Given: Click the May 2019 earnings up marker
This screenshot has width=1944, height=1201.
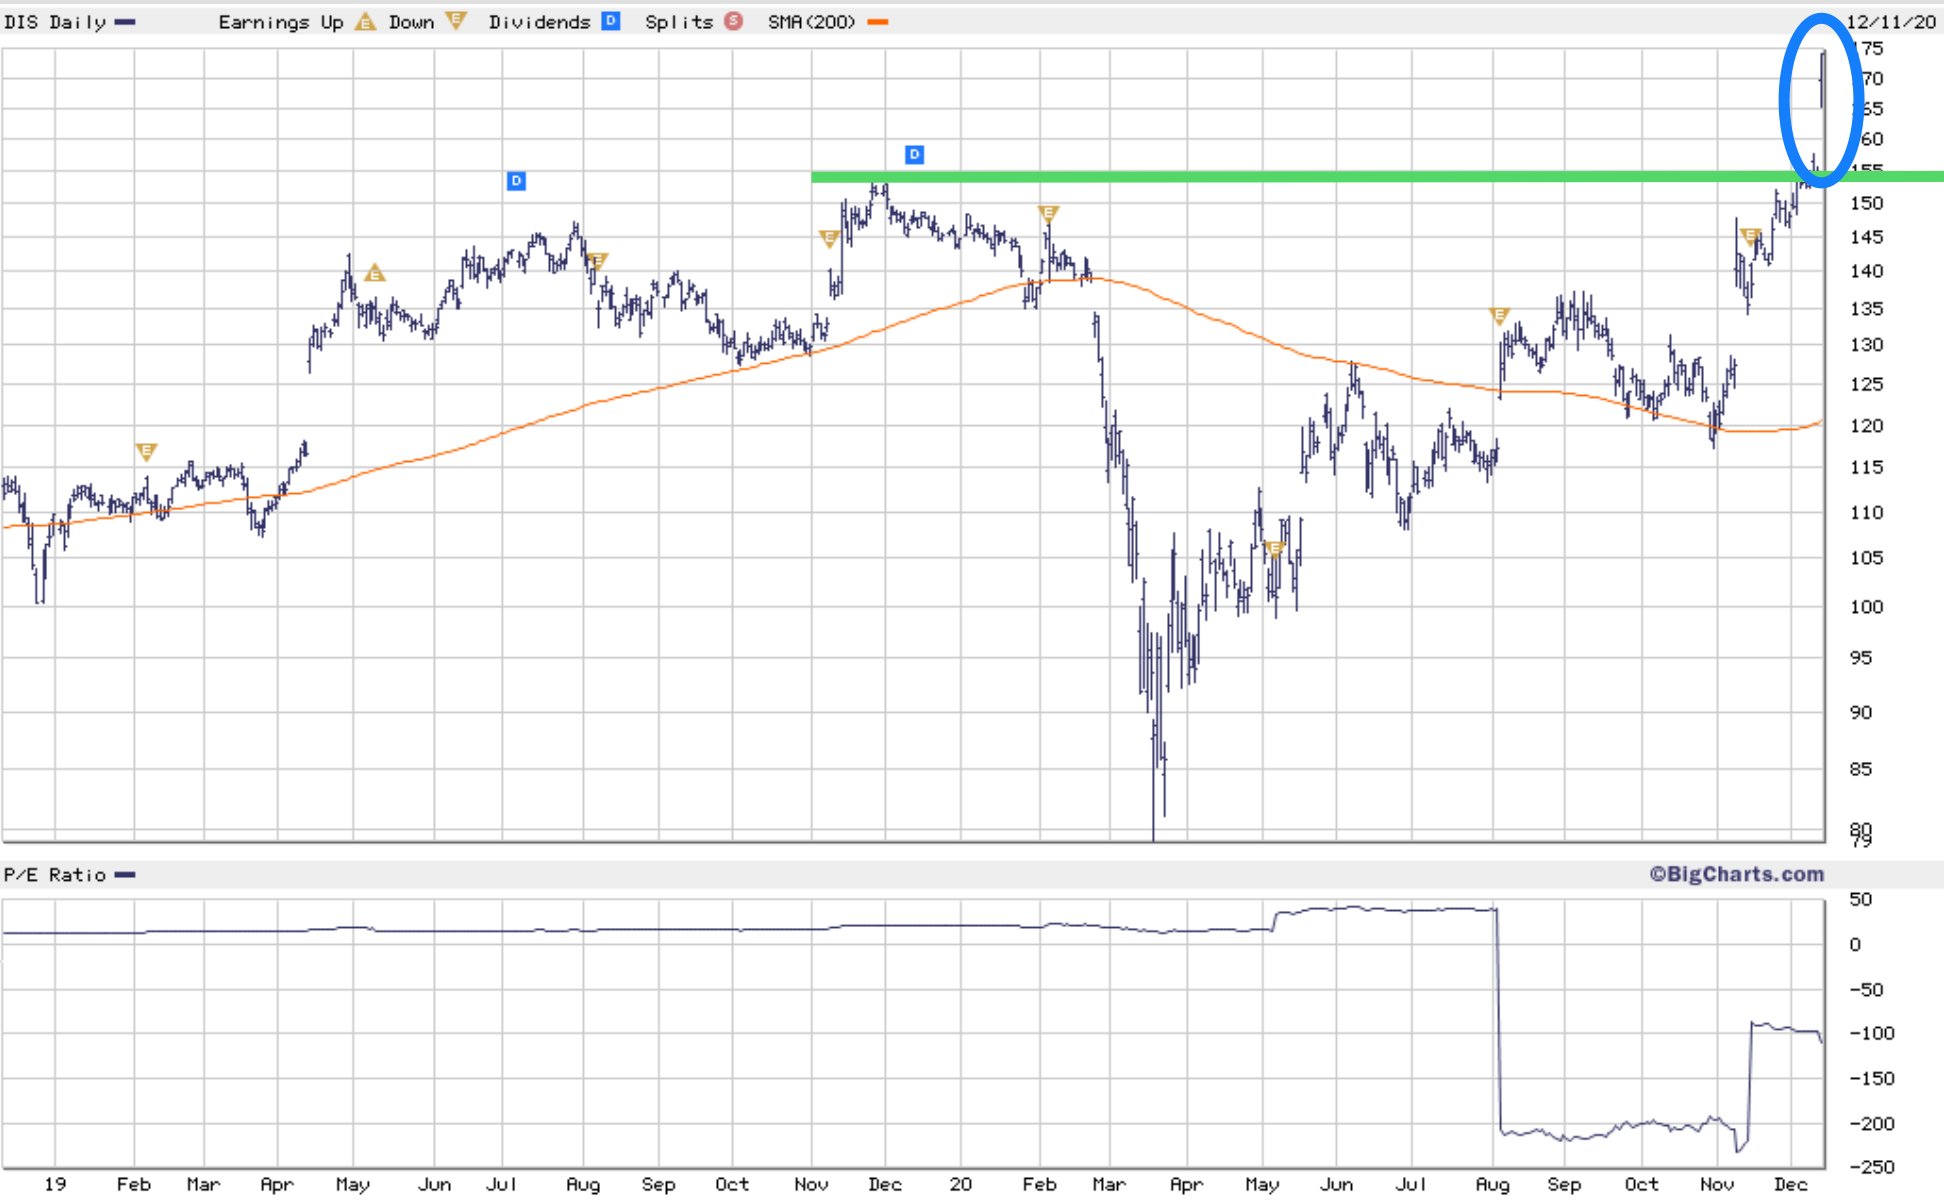Looking at the screenshot, I should pyautogui.click(x=374, y=272).
